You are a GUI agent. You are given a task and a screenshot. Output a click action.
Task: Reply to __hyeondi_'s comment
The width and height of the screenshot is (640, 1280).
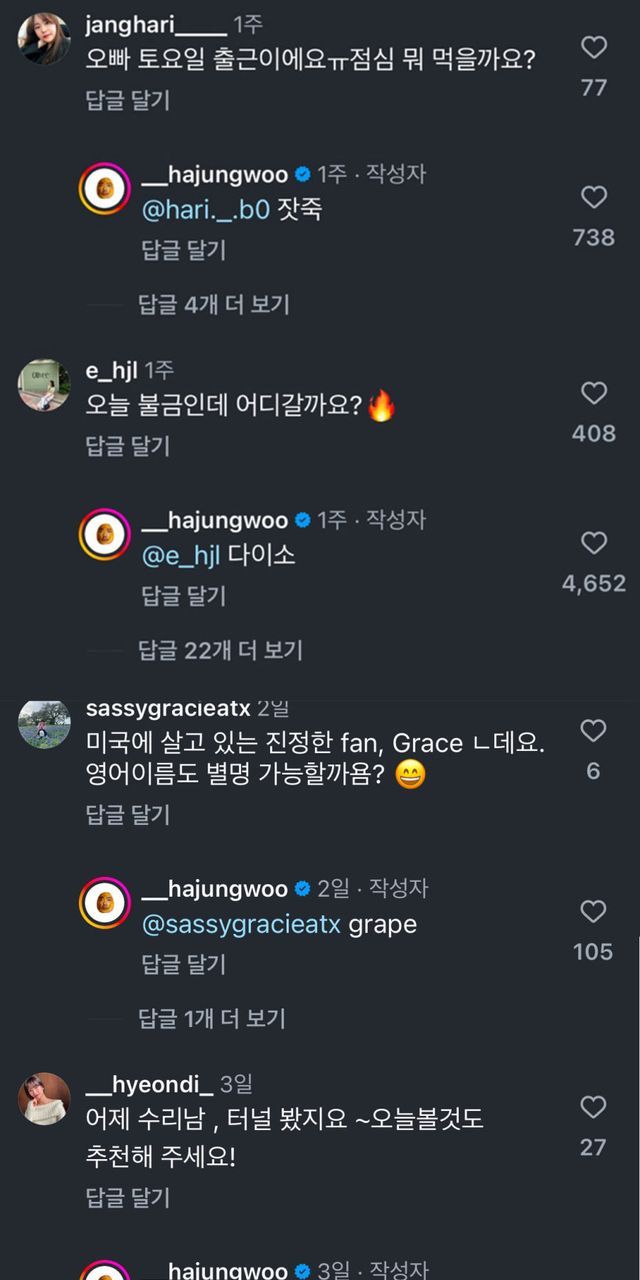tap(127, 1197)
